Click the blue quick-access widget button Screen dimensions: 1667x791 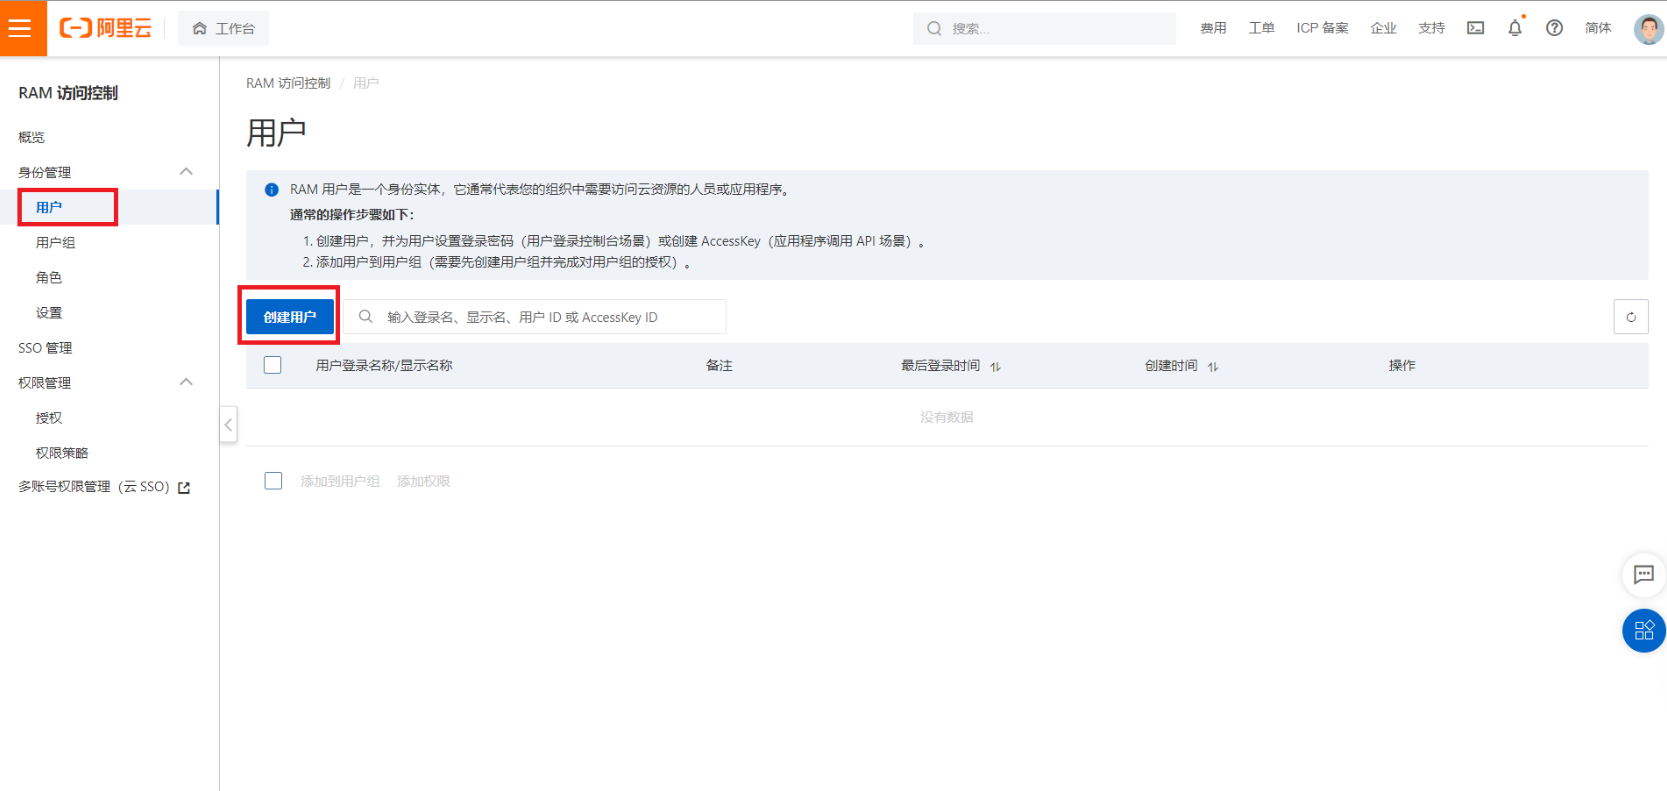click(x=1643, y=631)
